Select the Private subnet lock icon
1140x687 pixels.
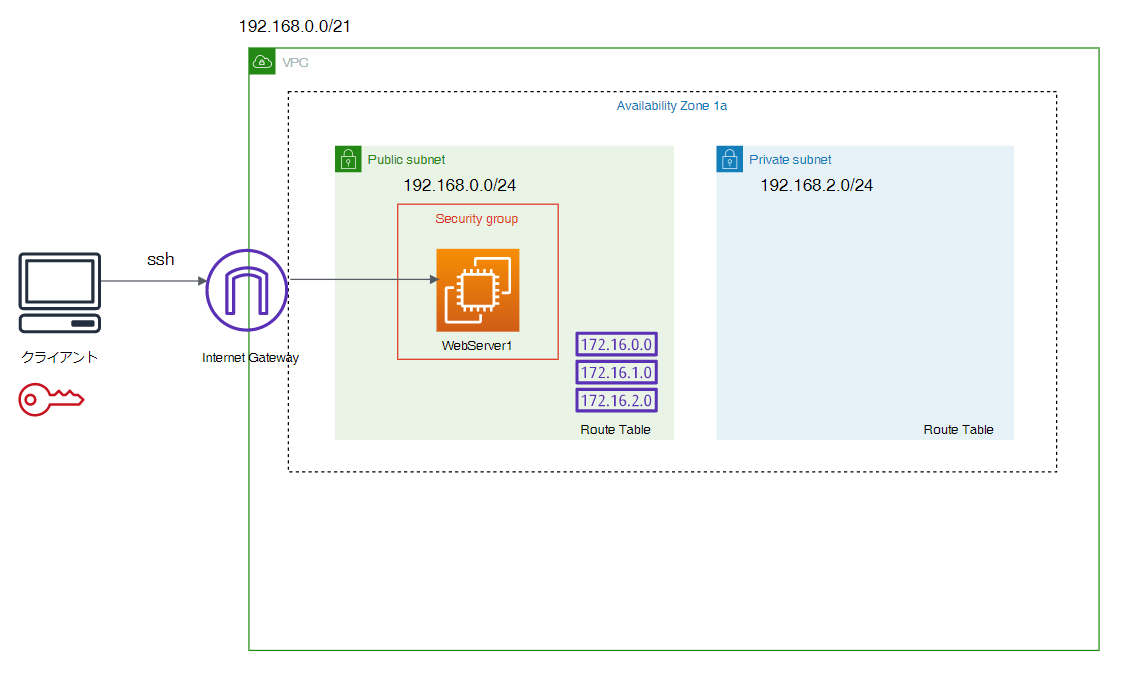729,159
